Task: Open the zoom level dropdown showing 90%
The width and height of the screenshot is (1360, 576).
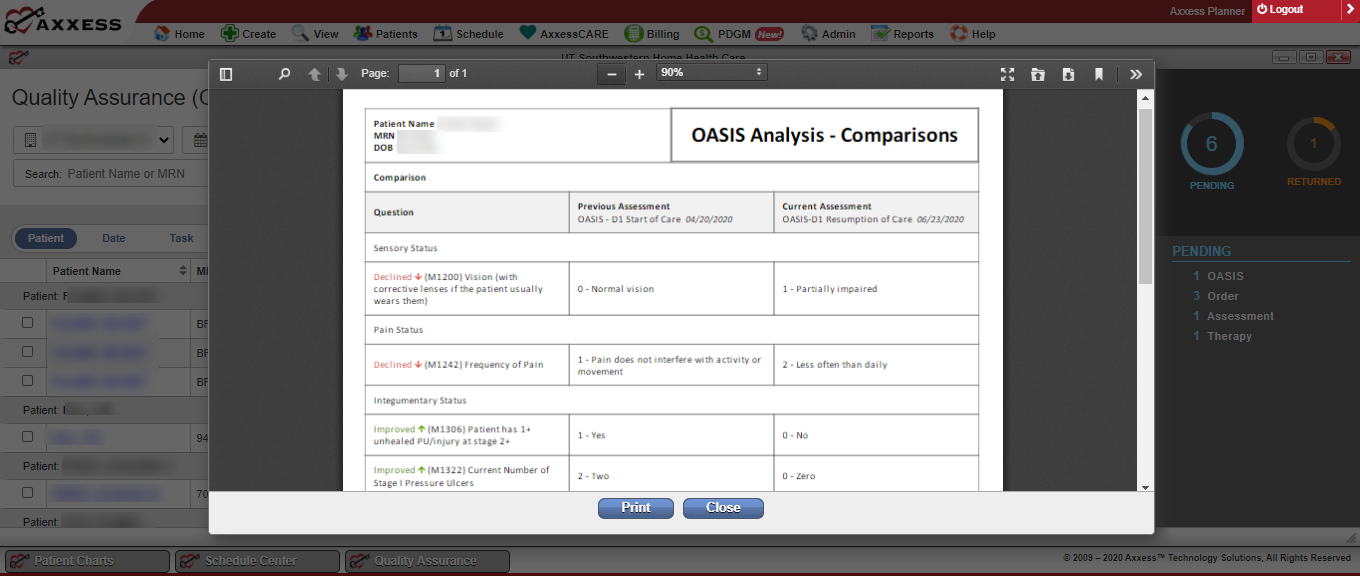Action: coord(710,72)
